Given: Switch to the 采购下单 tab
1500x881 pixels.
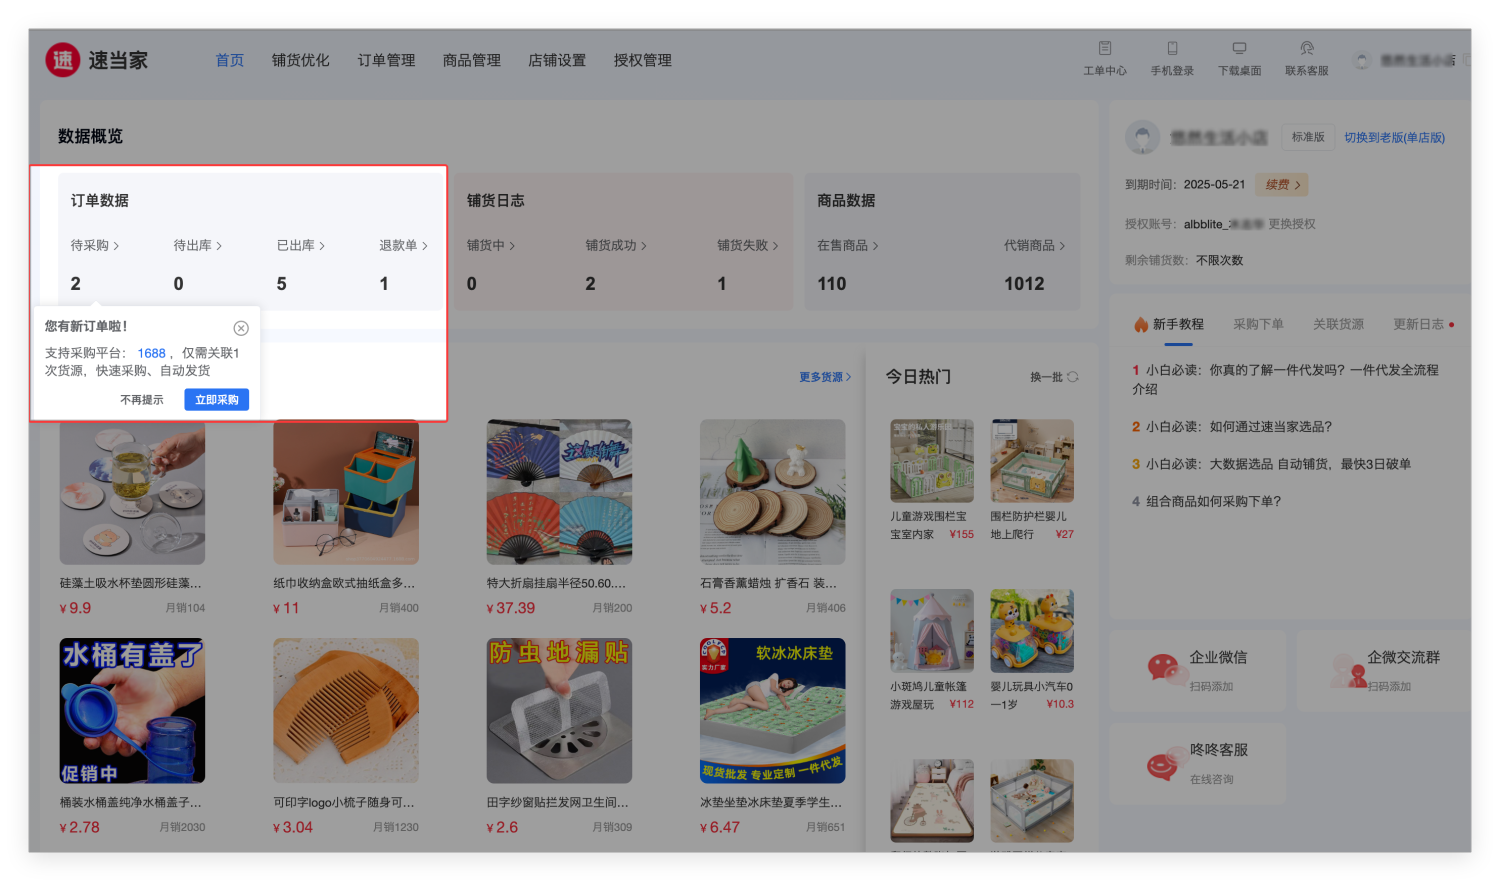Looking at the screenshot, I should click(x=1258, y=324).
